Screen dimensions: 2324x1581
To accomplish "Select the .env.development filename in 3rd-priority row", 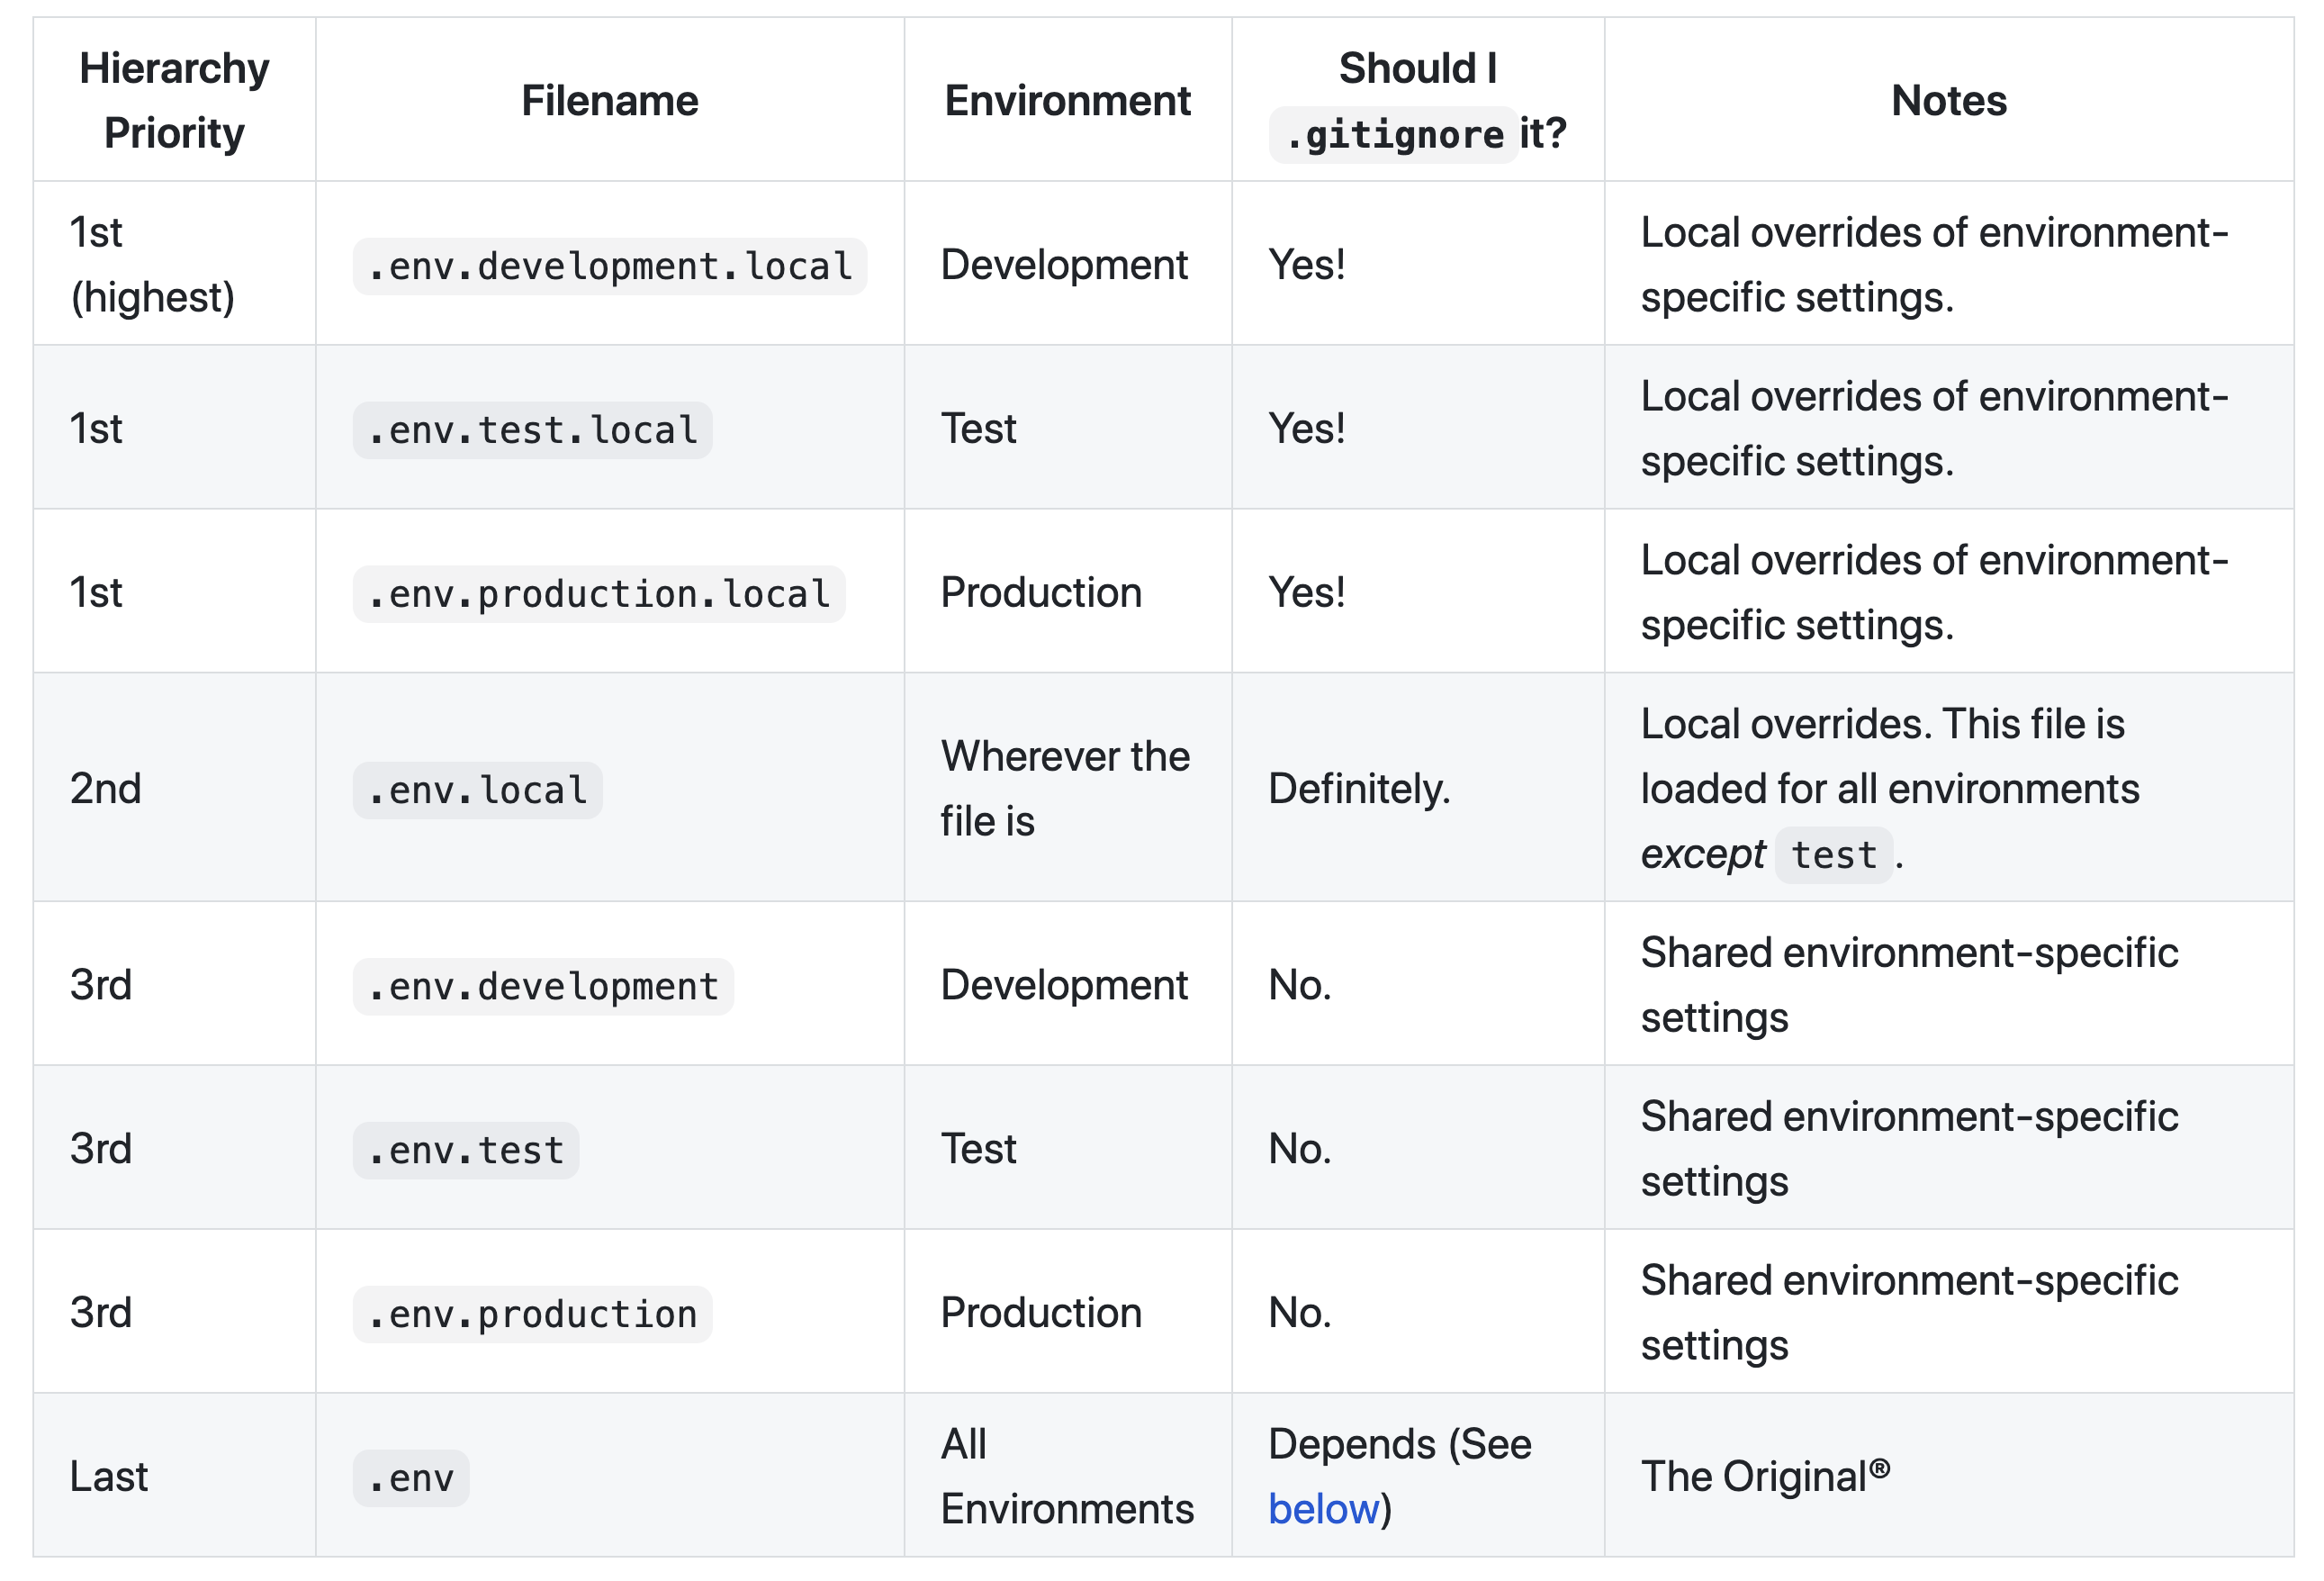I will 542,986.
